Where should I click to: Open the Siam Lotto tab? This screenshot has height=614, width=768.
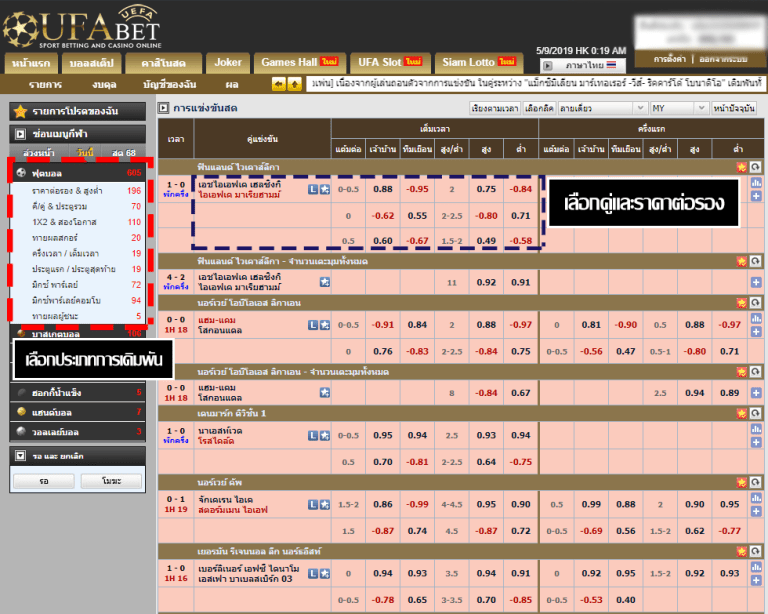coord(479,63)
